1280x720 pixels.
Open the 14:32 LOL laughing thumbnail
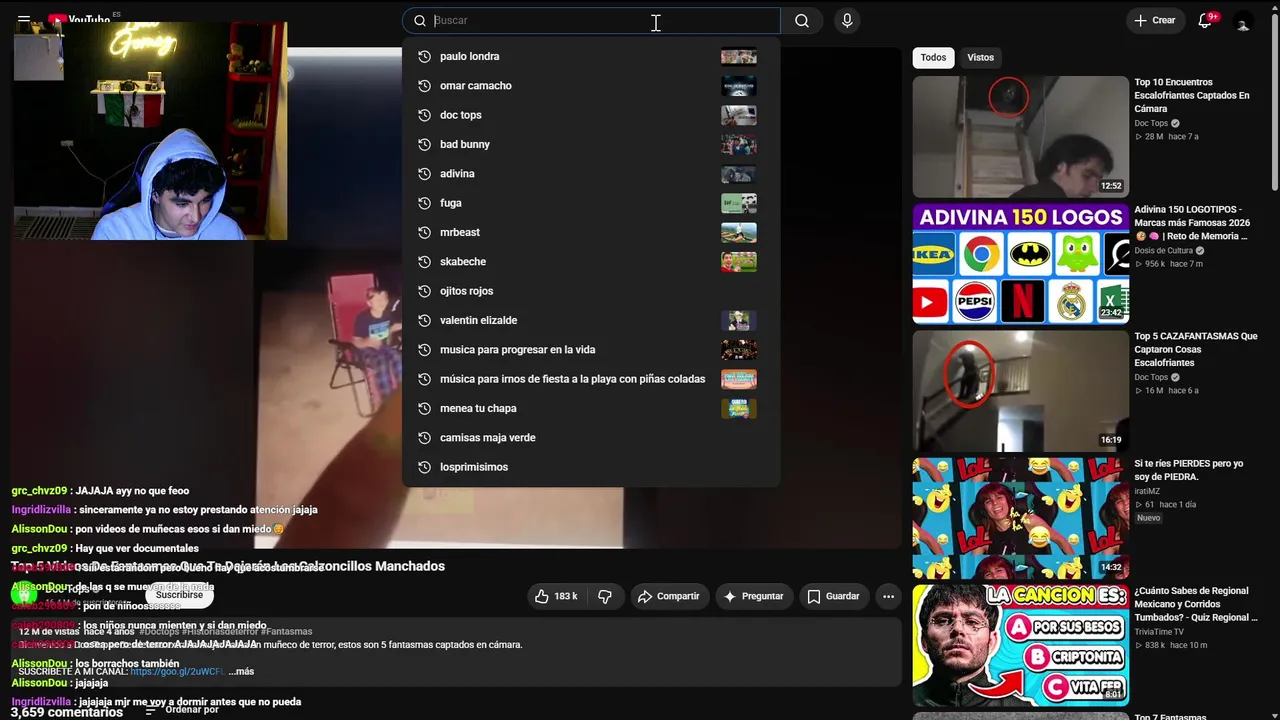1020,518
